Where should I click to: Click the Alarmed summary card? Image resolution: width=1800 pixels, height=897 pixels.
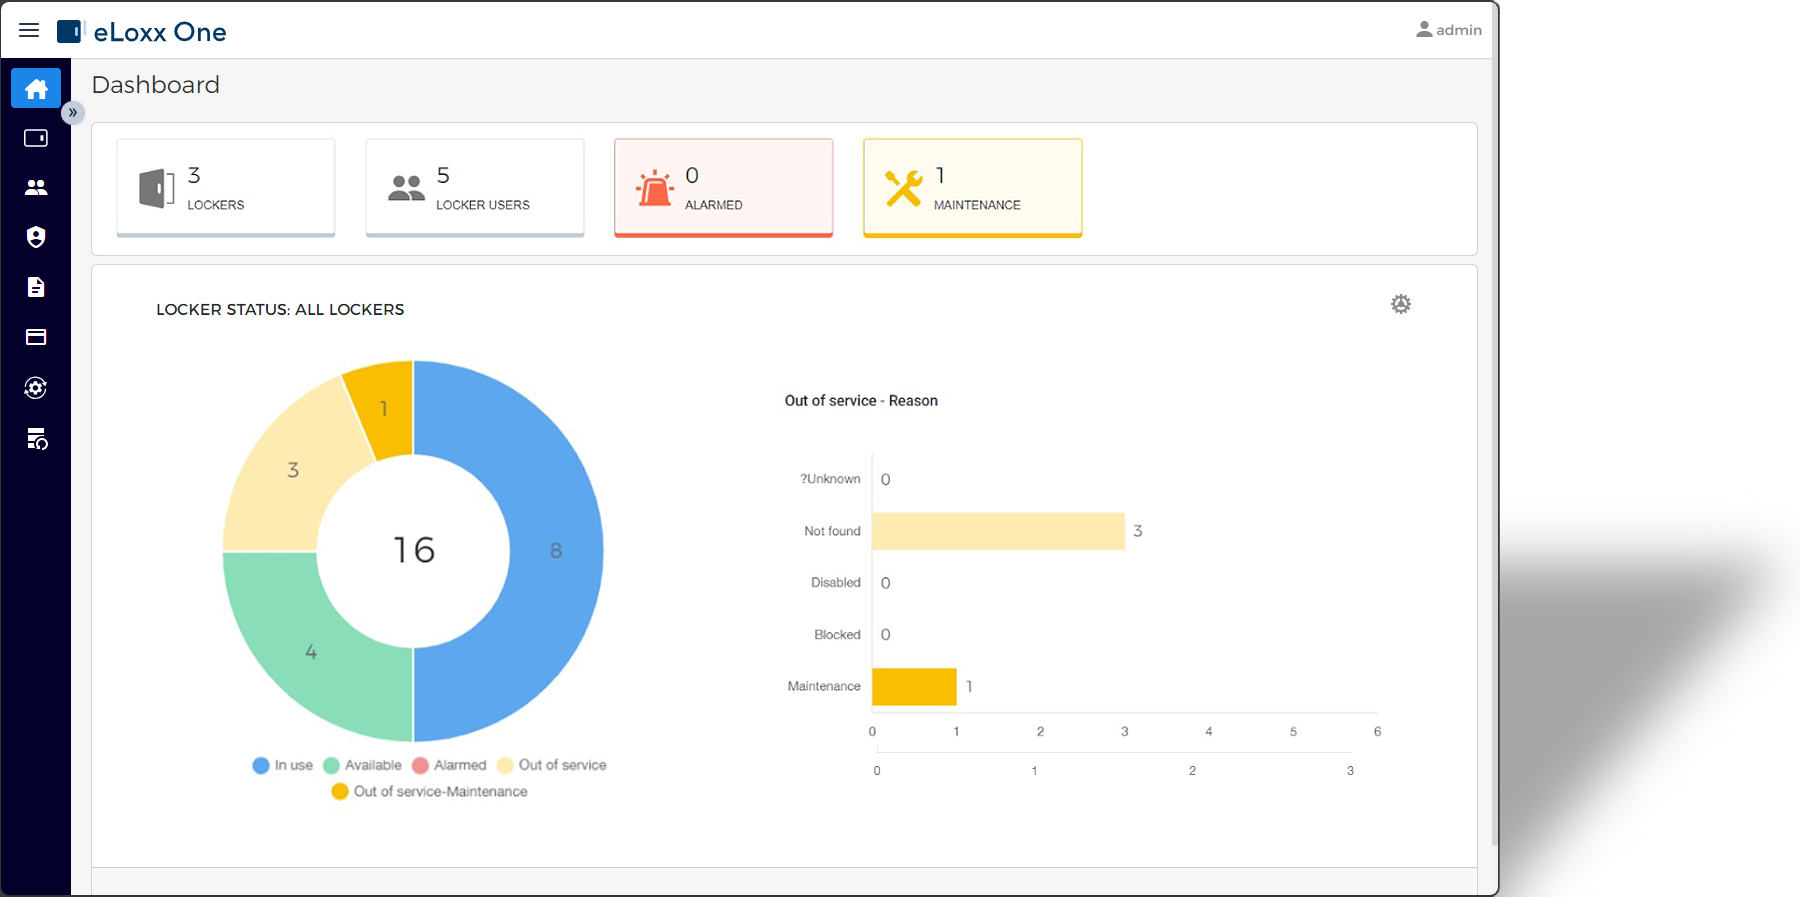724,187
